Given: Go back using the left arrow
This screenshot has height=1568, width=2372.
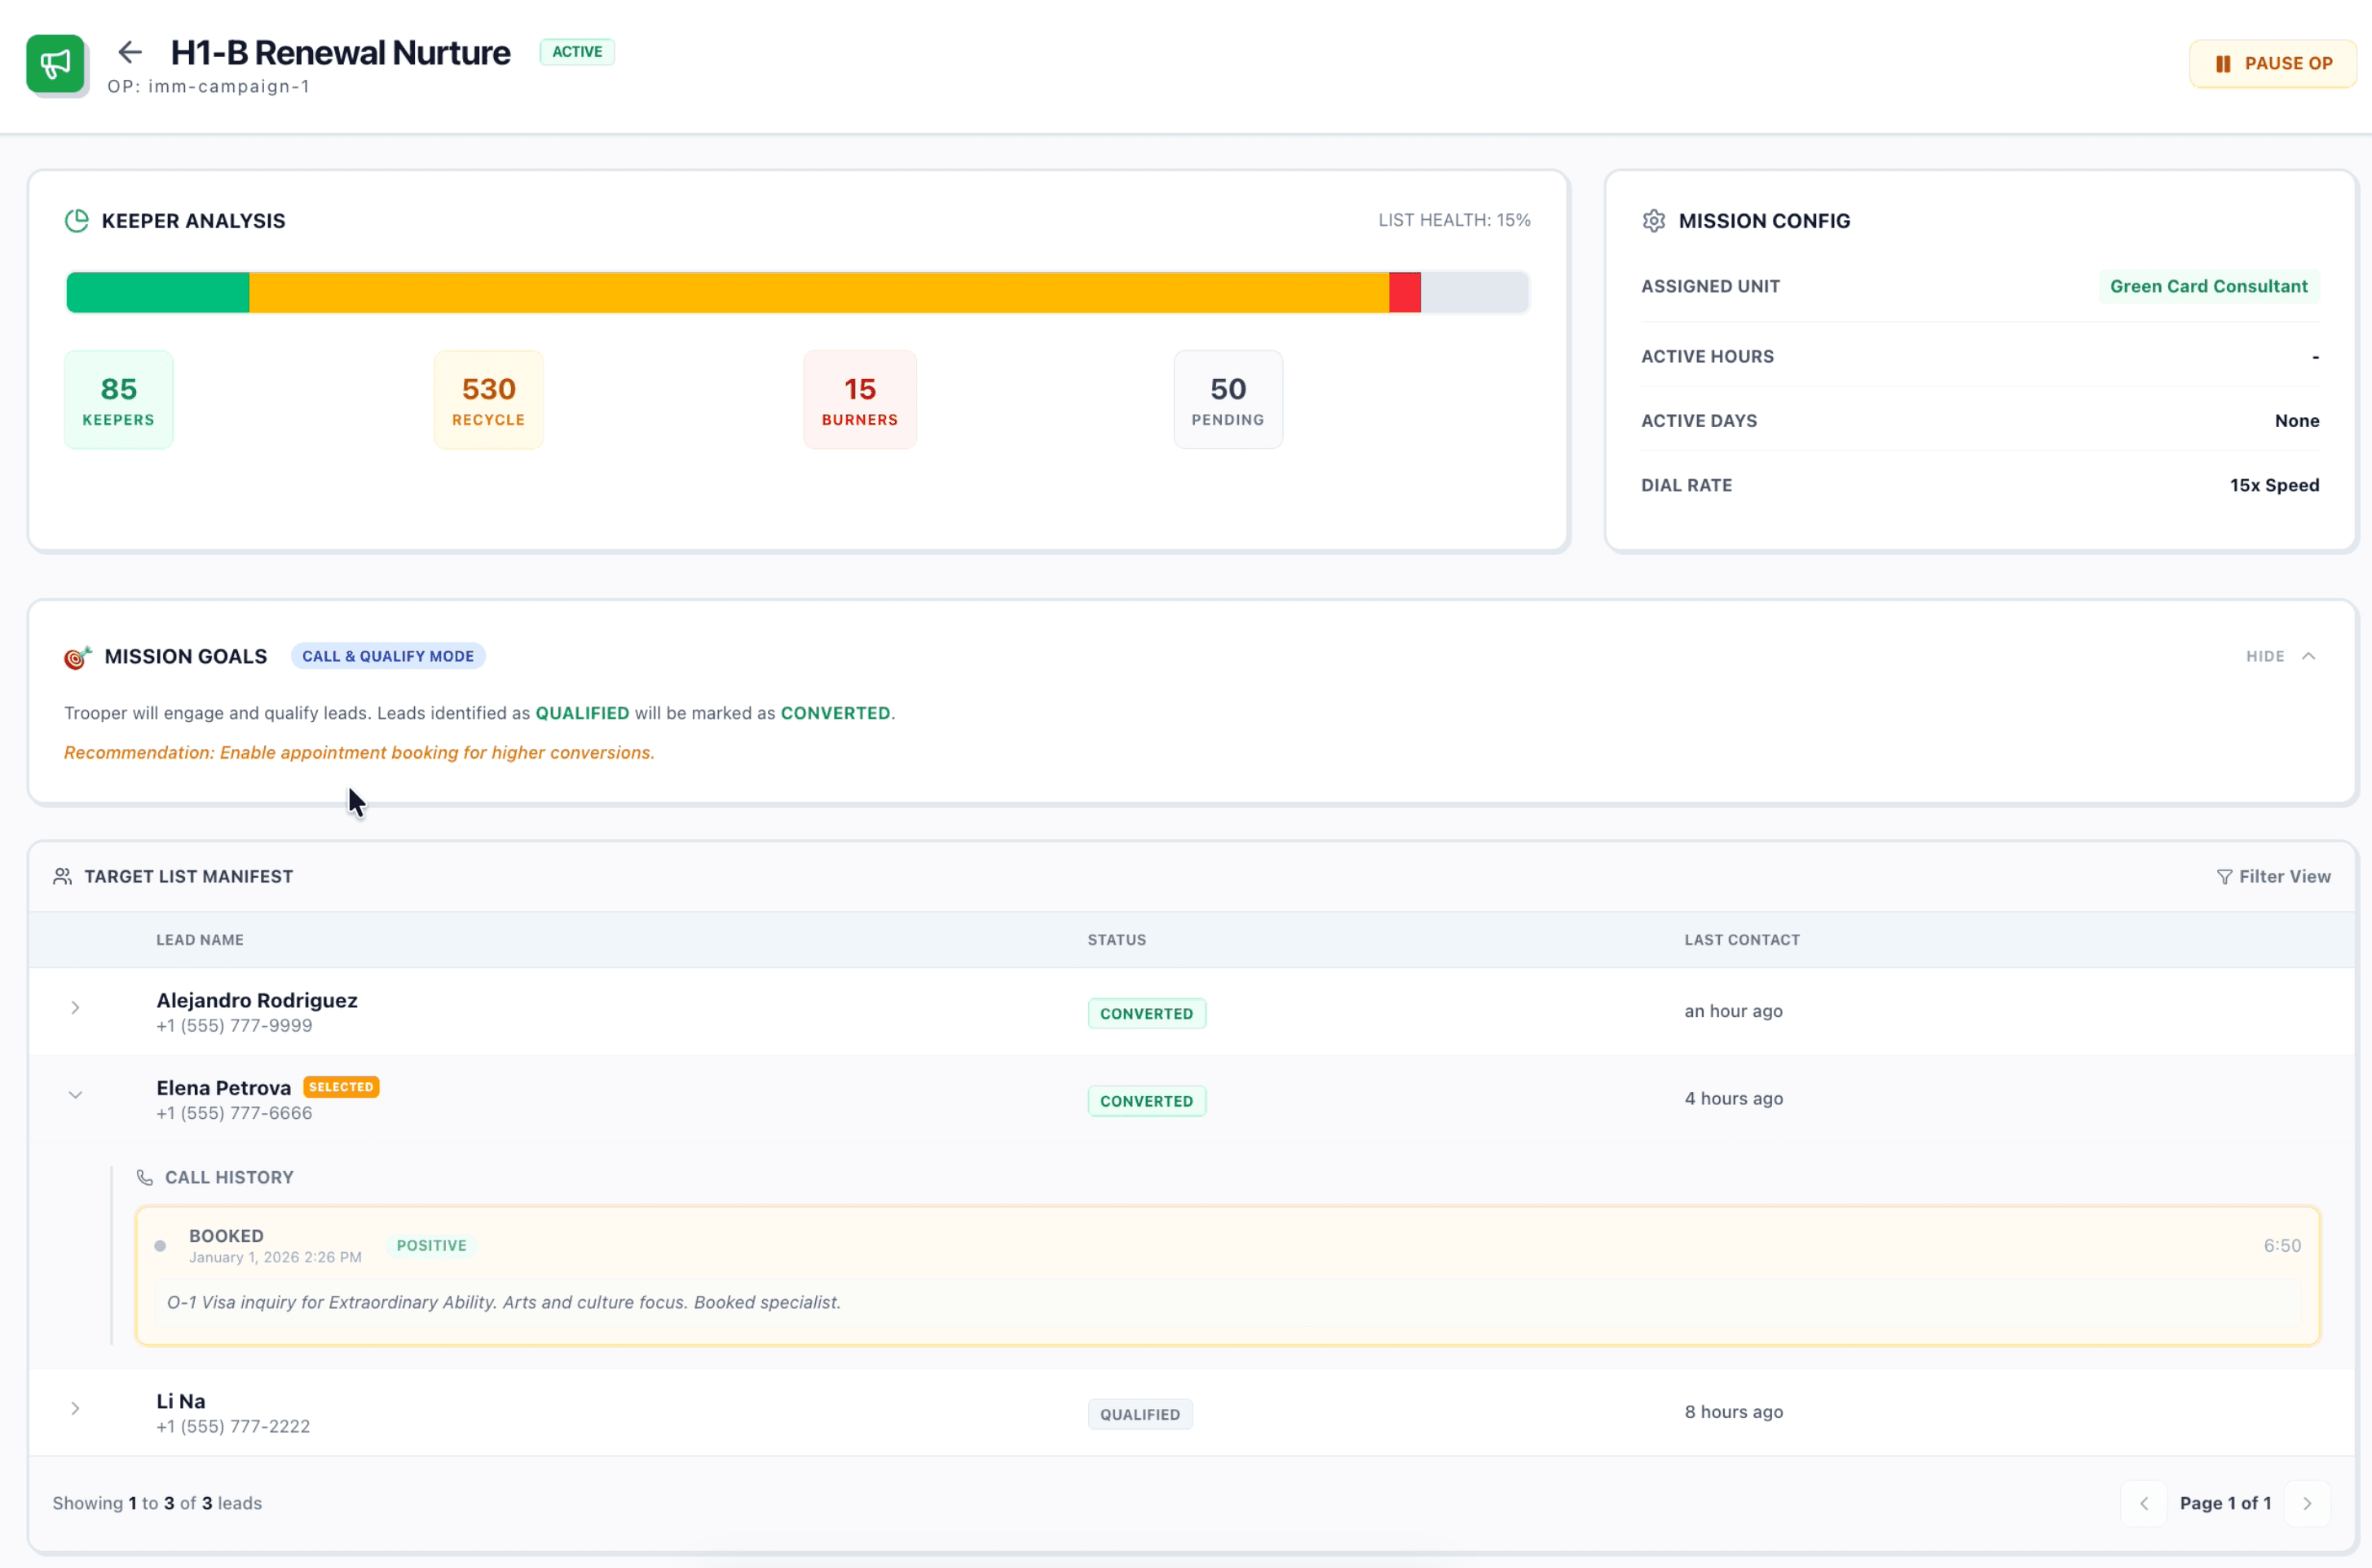Looking at the screenshot, I should 130,52.
